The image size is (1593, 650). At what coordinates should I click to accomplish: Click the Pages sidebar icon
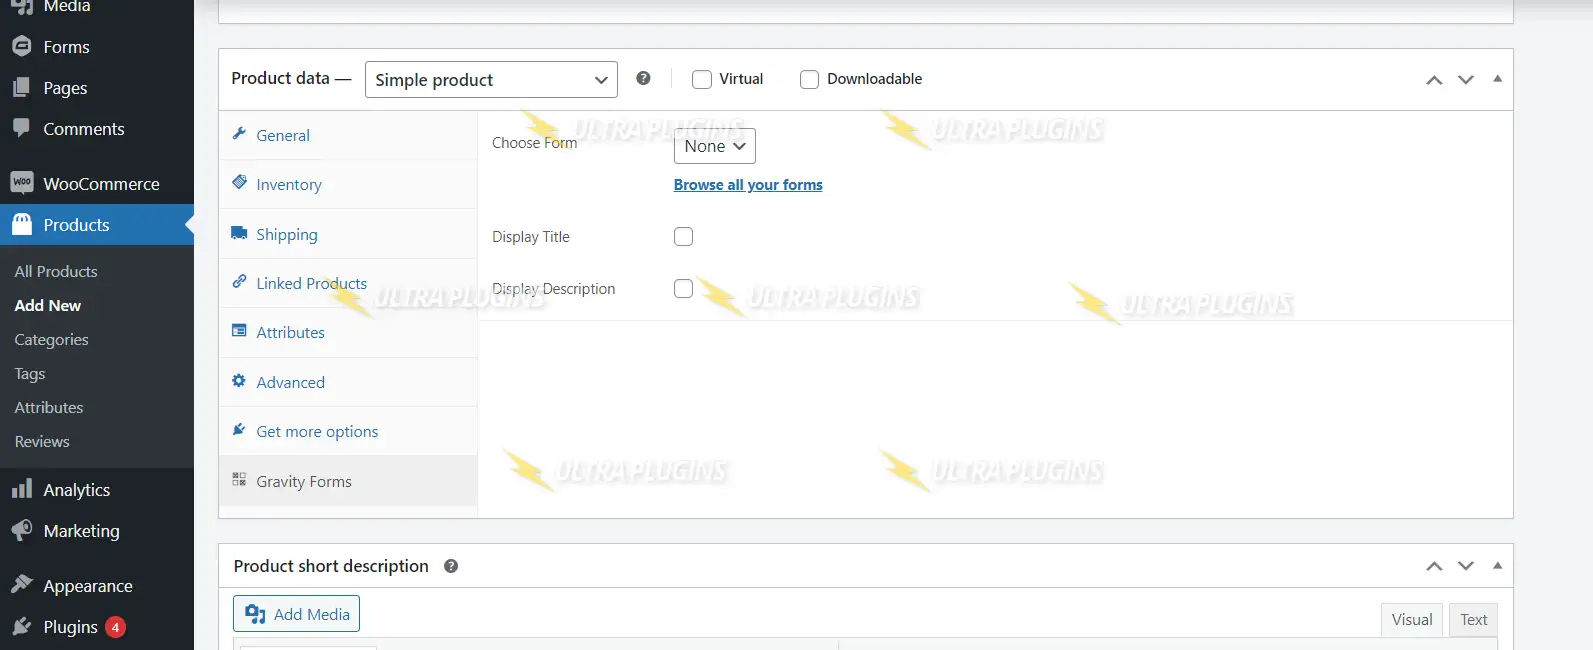(21, 88)
